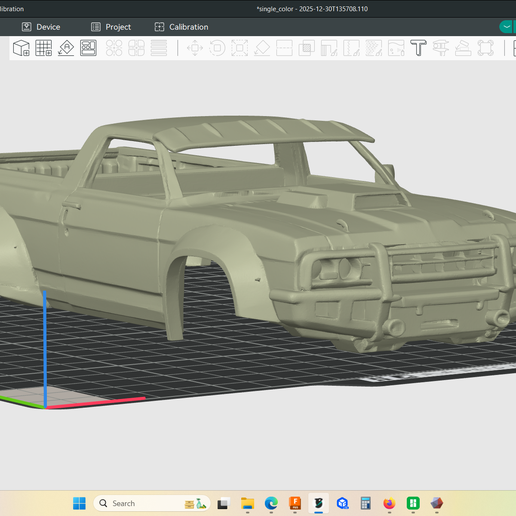
Task: Open the Calibration tab
Action: click(182, 27)
